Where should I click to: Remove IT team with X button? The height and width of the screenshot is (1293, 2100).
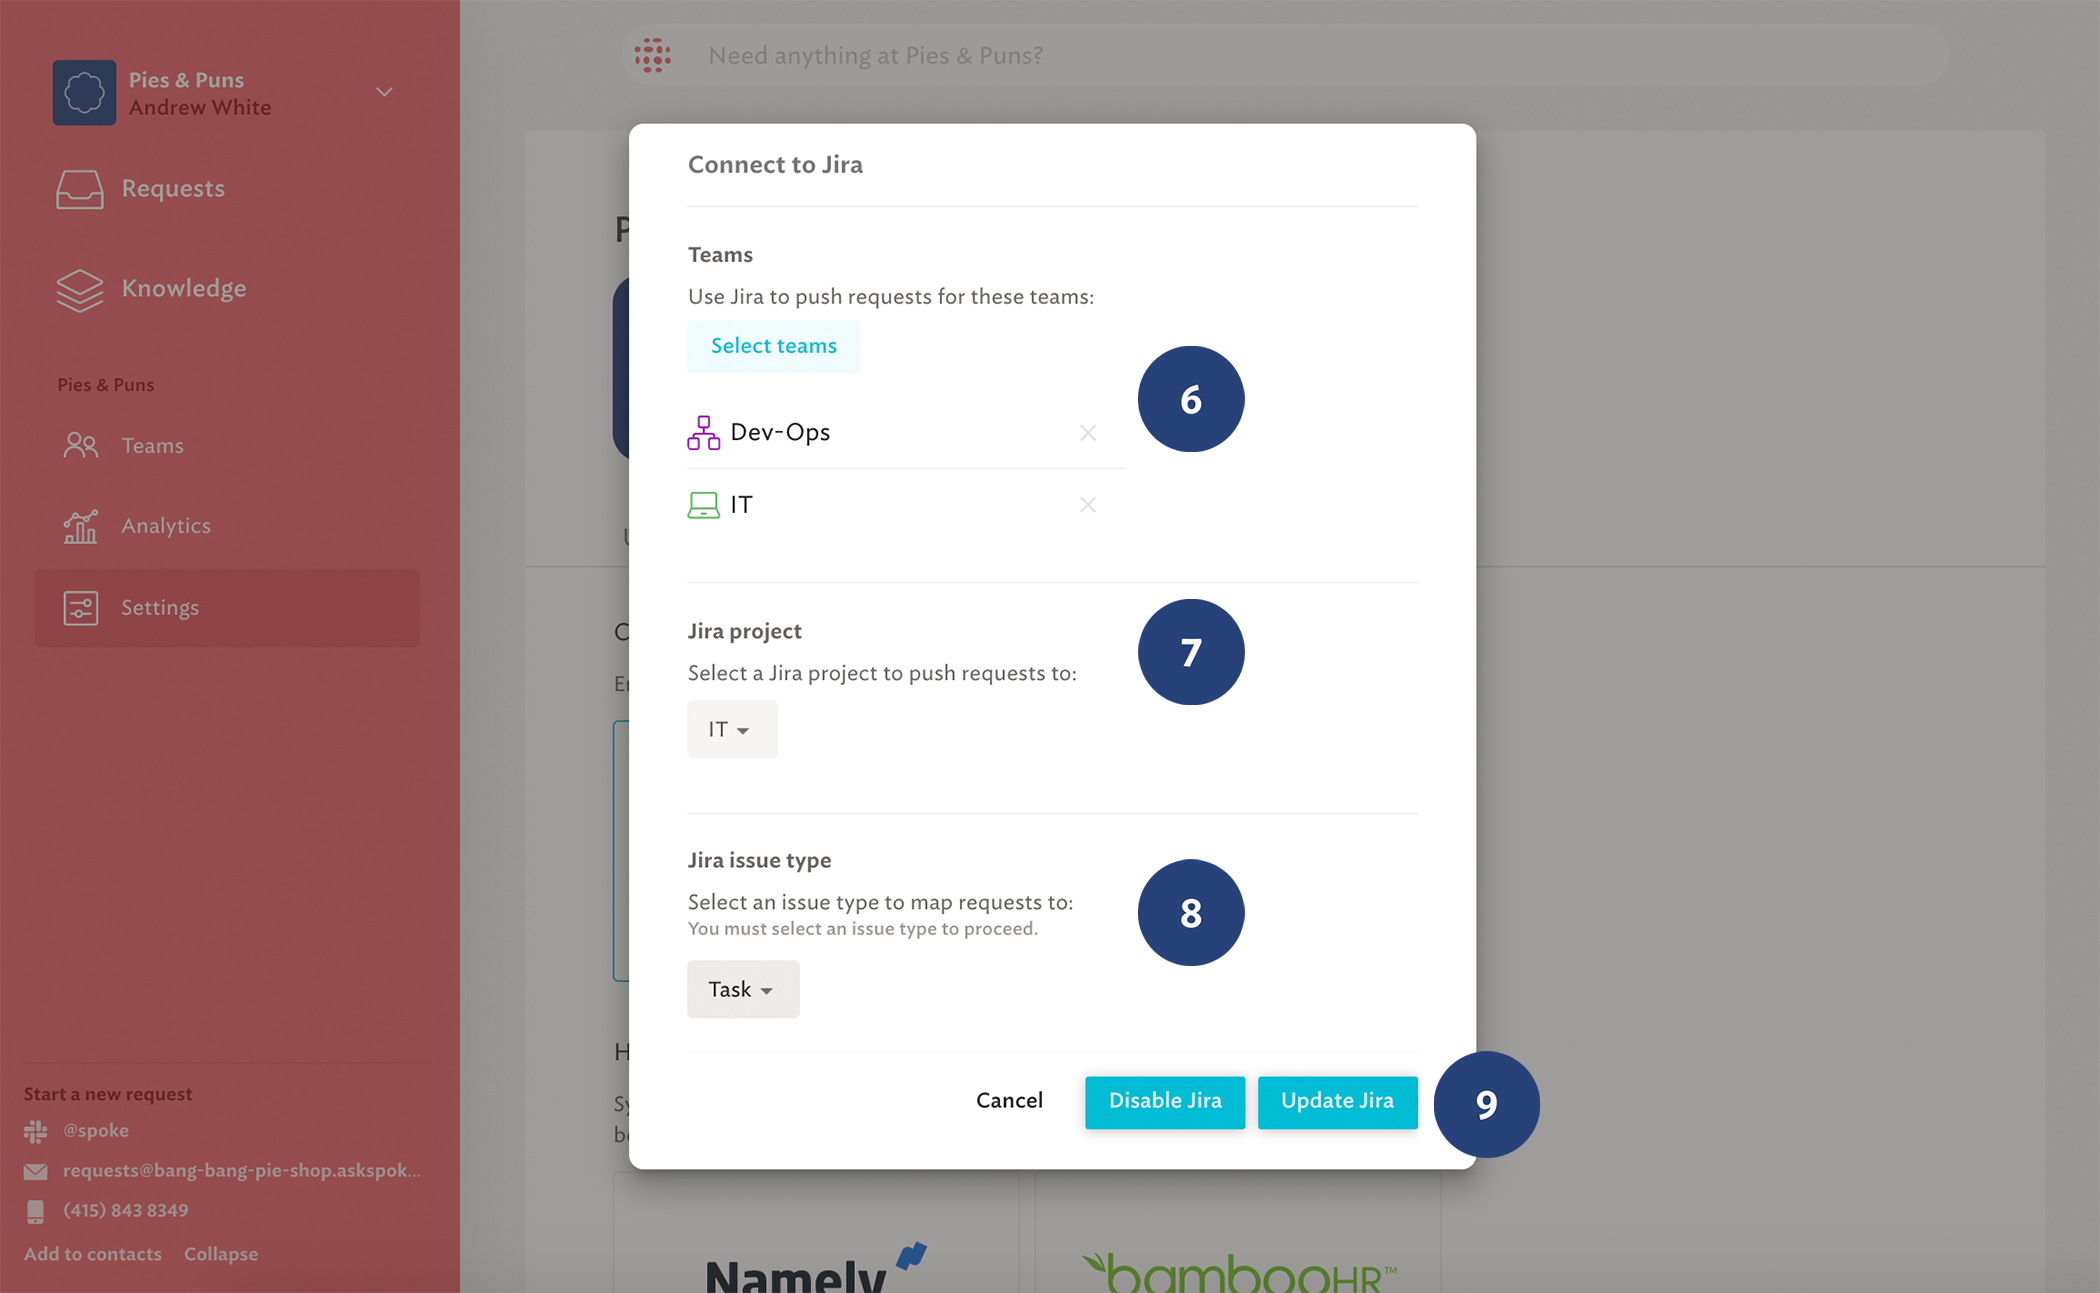(x=1088, y=504)
